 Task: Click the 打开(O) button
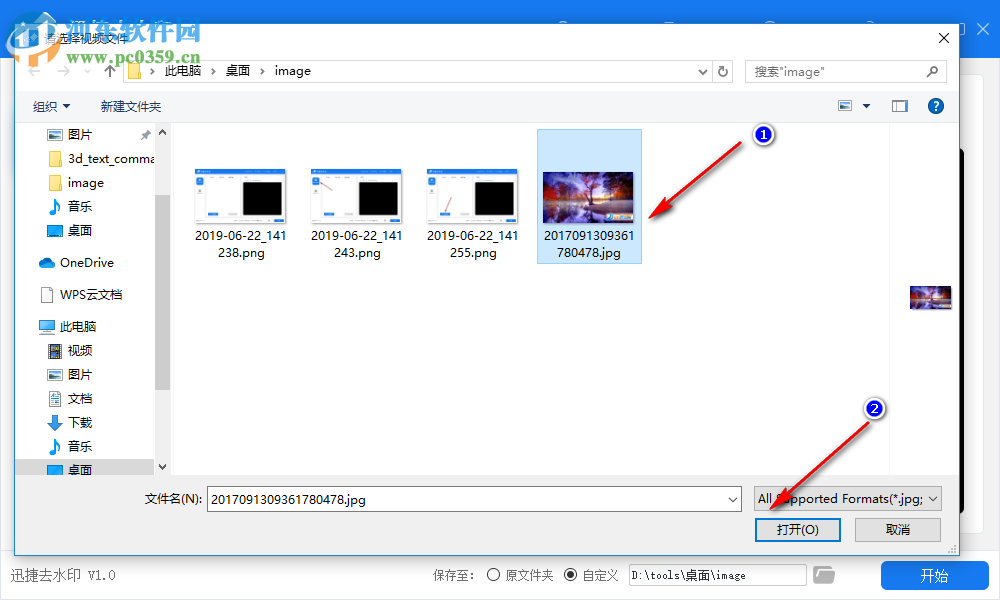click(x=797, y=530)
